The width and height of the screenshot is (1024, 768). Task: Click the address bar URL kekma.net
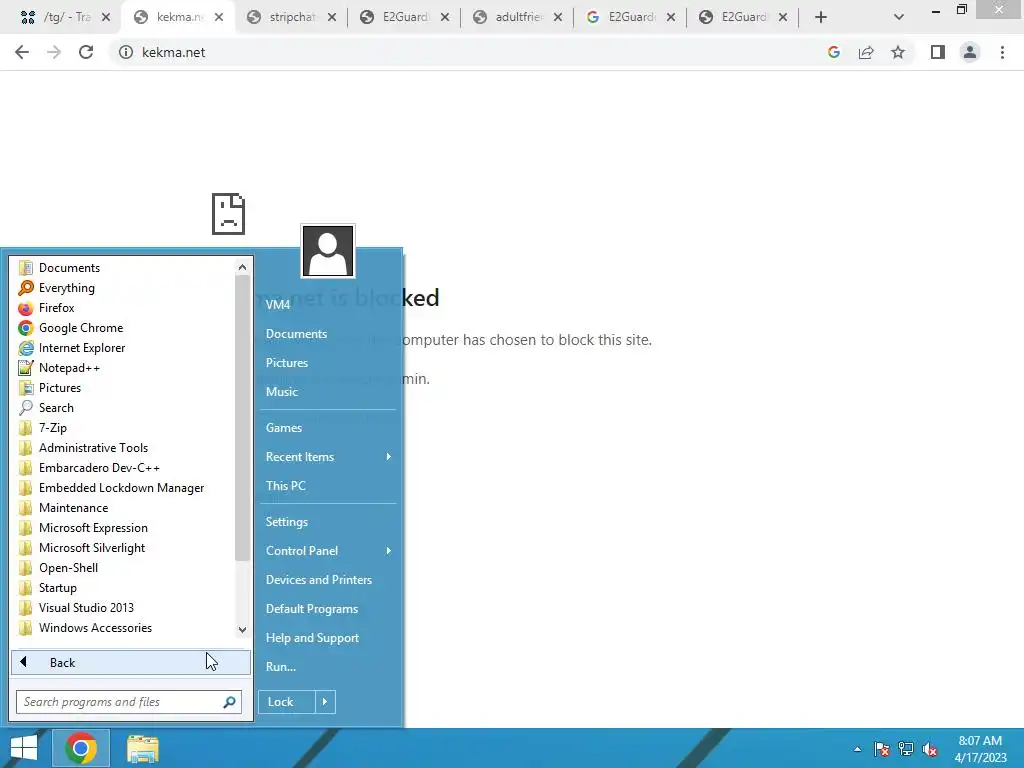pos(174,52)
